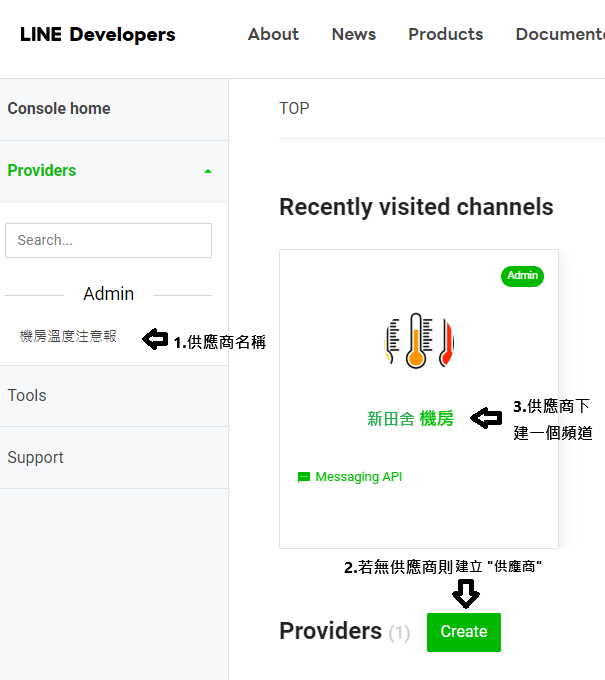This screenshot has width=605, height=680.
Task: Open the About menu item
Action: click(x=273, y=34)
